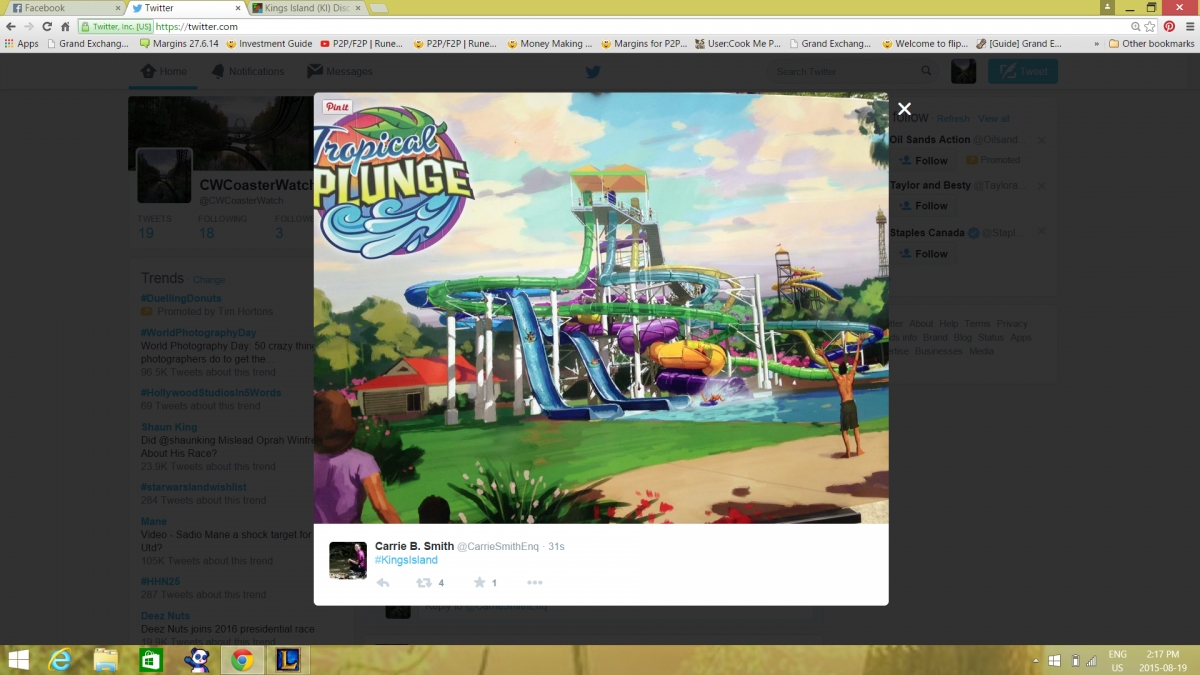Click the Pinterest extension icon

[x=1169, y=27]
